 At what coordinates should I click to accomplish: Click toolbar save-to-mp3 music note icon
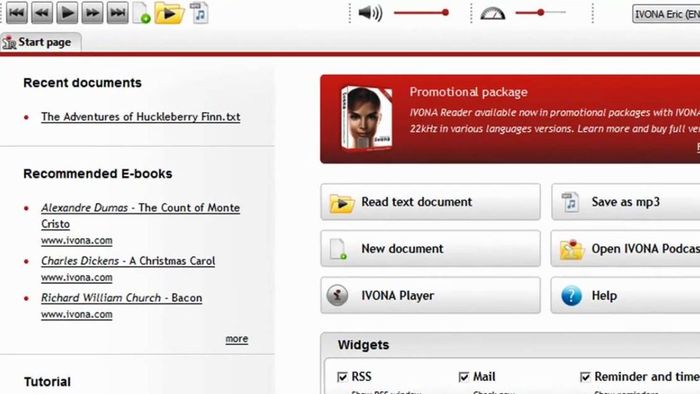199,12
